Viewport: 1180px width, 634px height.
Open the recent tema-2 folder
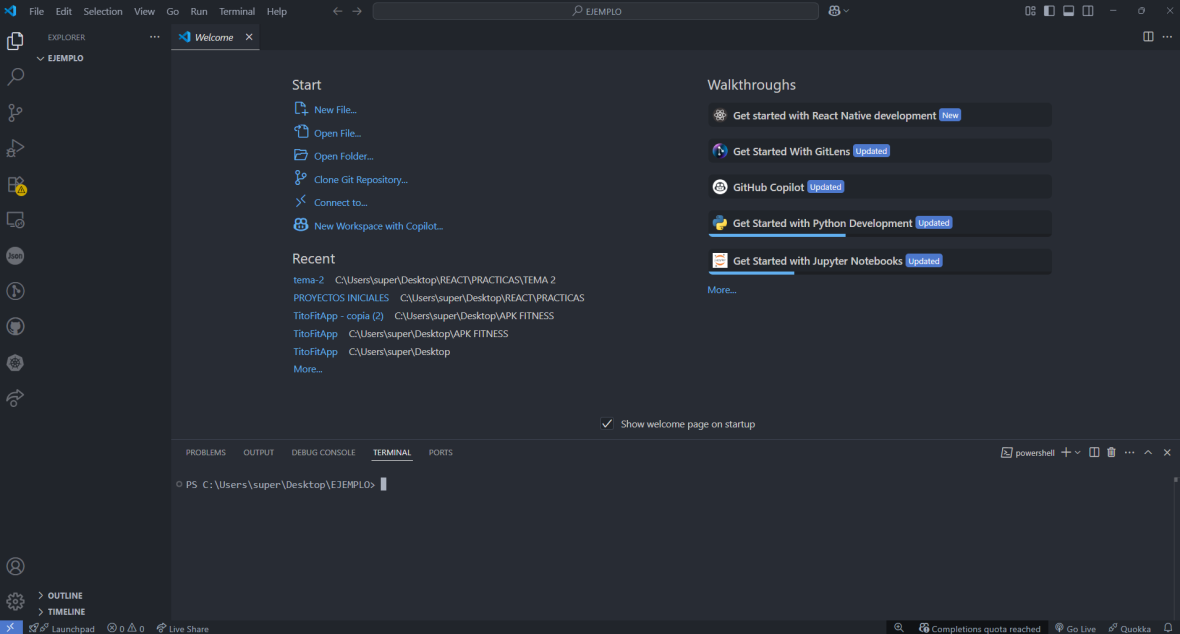click(x=309, y=280)
